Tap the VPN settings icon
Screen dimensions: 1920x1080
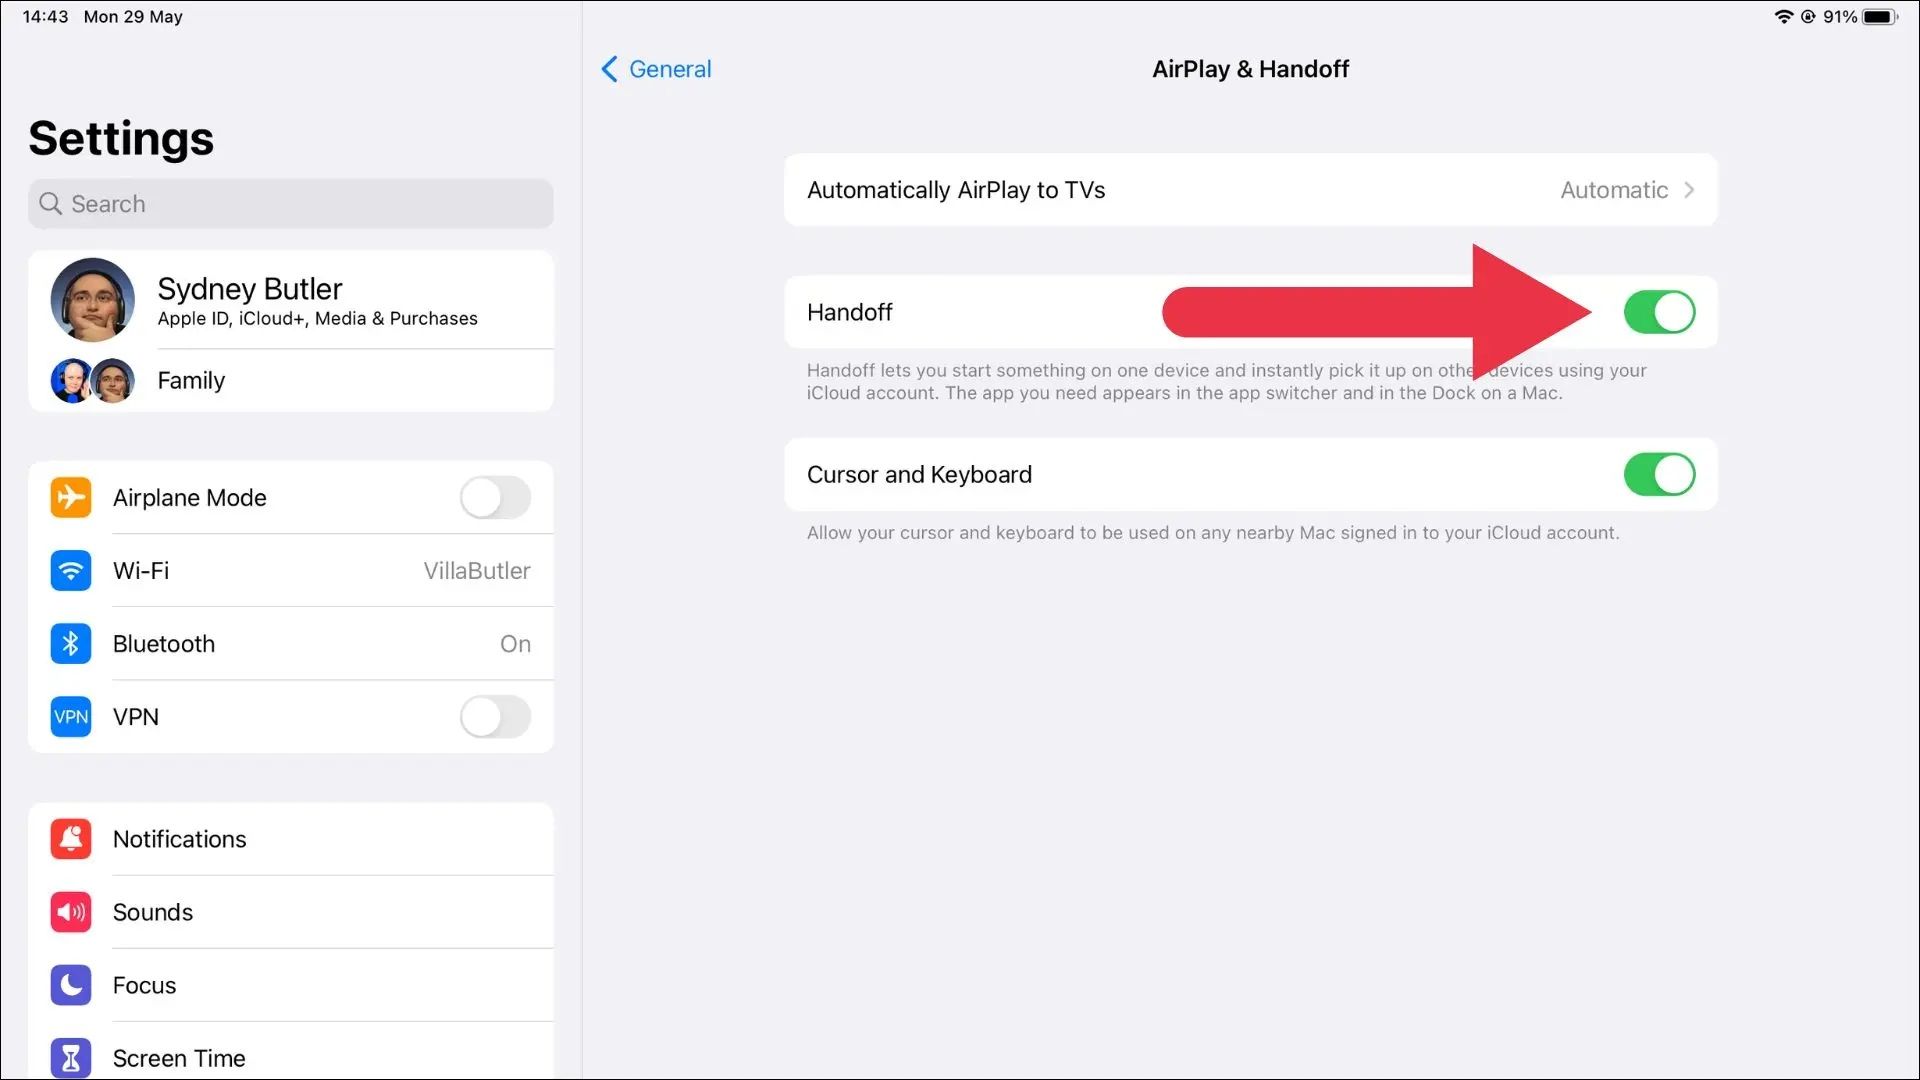(71, 716)
